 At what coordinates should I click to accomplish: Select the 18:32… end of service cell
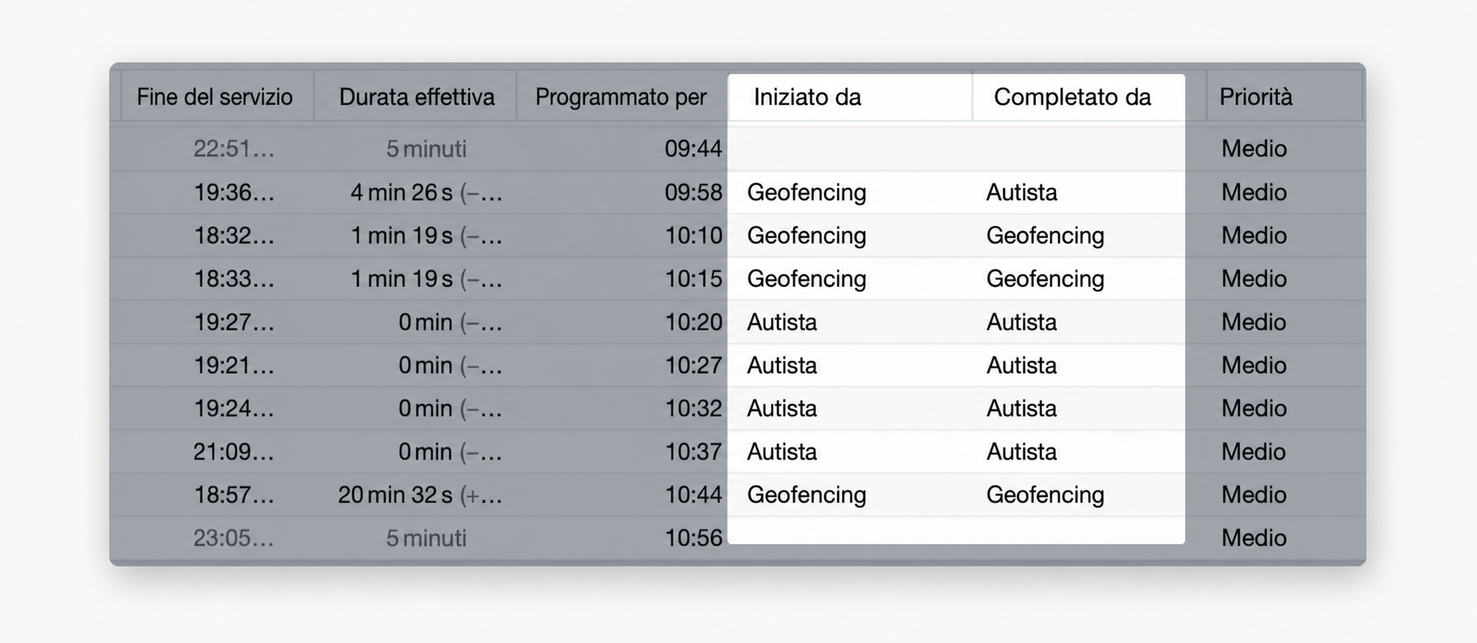(x=234, y=235)
